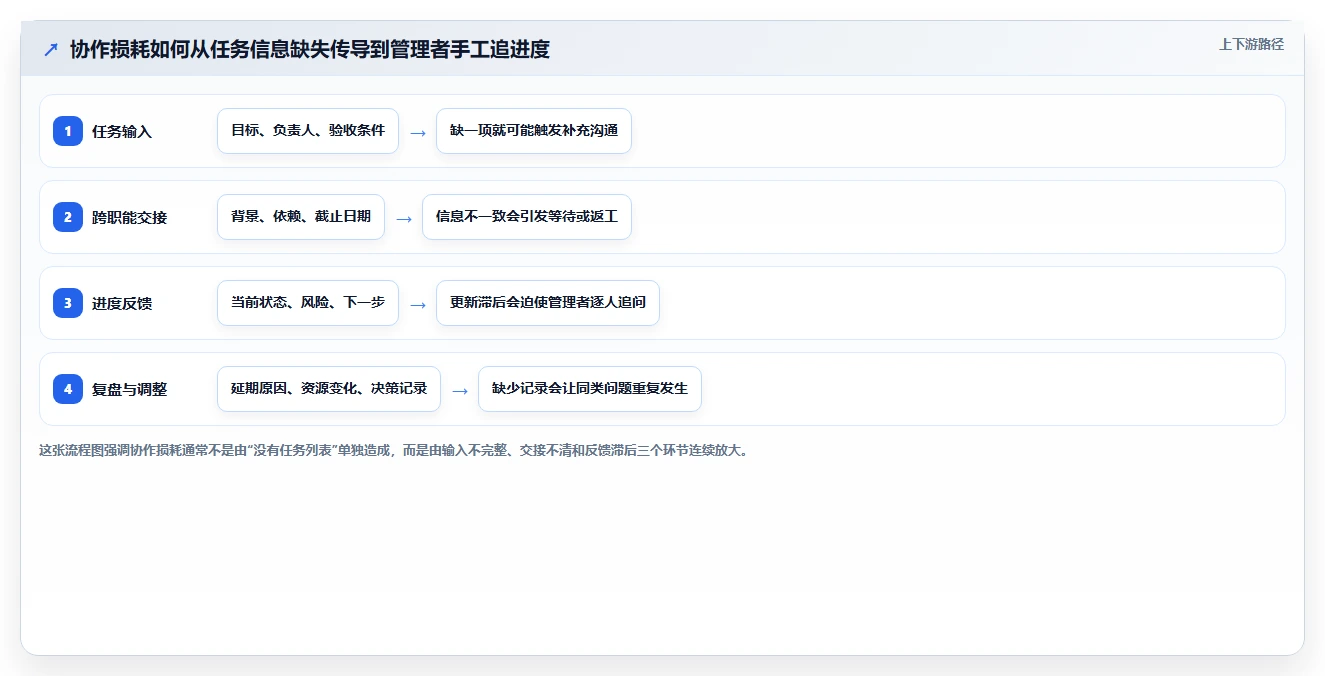Select step number 3 badge for 进度反馈
1325x676 pixels.
click(68, 303)
